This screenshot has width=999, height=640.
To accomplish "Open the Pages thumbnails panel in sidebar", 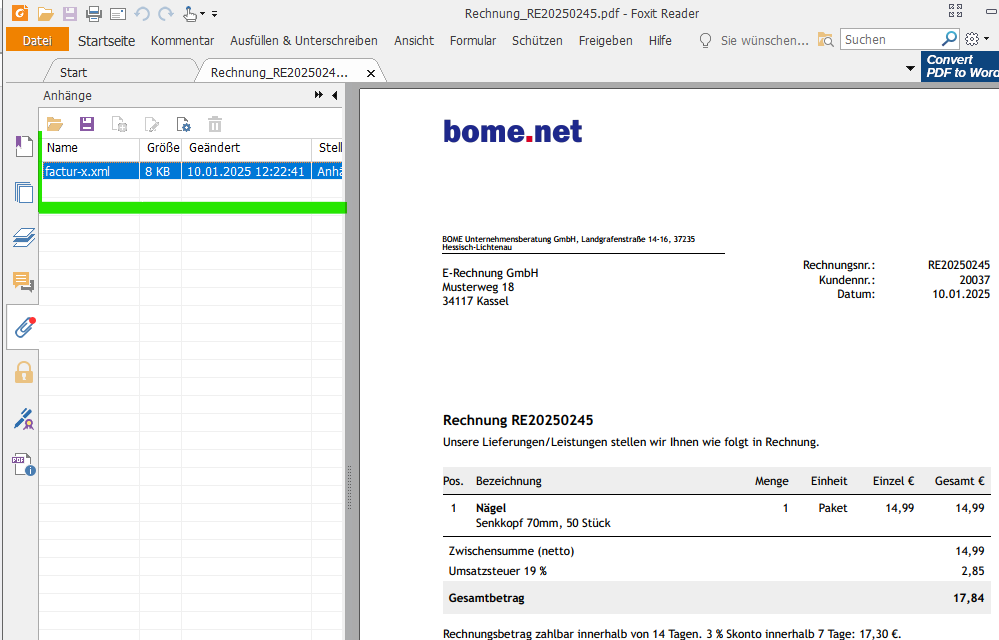I will (24, 192).
